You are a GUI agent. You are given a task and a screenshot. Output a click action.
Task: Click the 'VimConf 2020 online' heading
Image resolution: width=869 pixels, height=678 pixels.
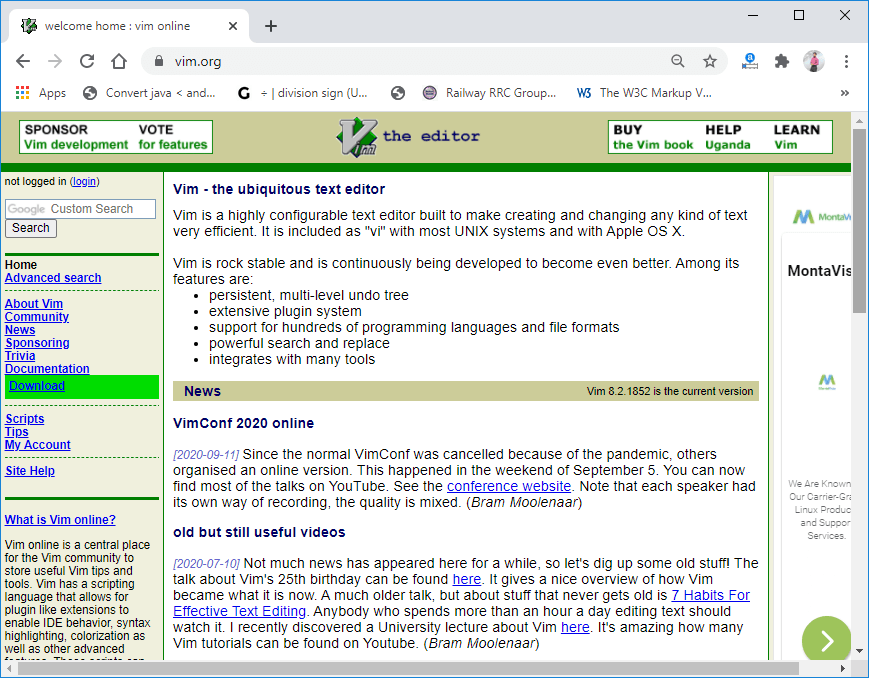[x=243, y=423]
